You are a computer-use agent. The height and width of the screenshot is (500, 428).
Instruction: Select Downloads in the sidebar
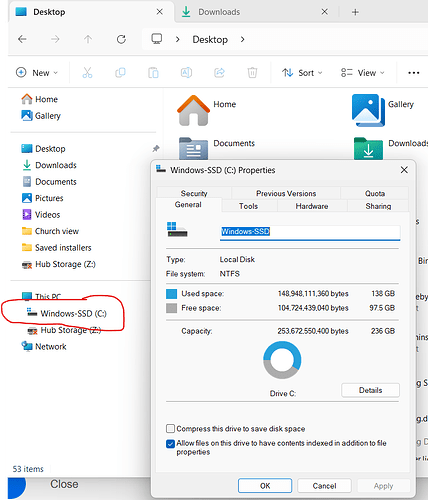point(49,165)
